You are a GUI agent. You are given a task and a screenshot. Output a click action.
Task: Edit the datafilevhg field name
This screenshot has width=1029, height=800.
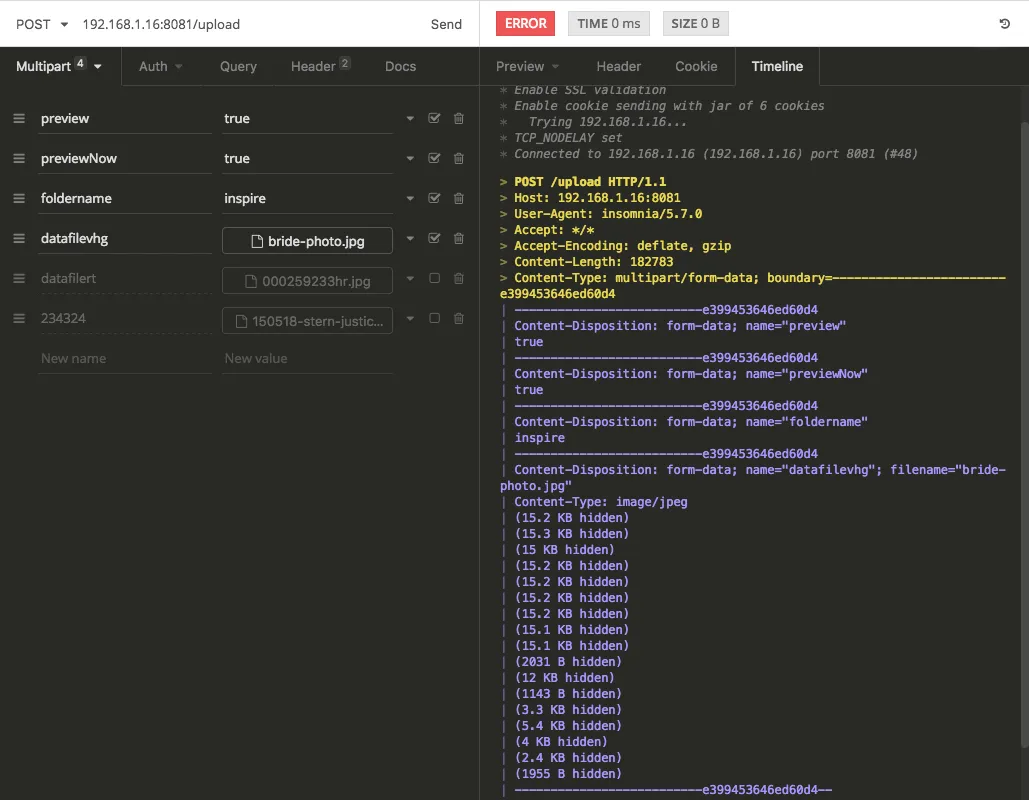coord(125,238)
